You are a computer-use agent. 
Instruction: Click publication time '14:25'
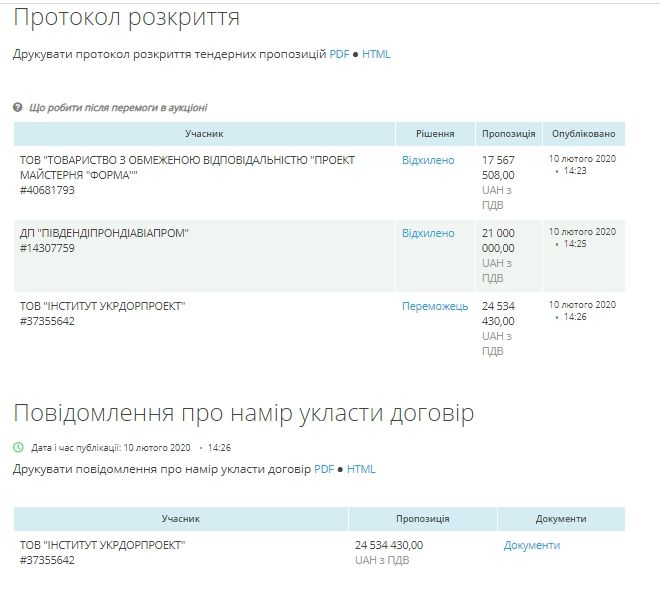575,244
